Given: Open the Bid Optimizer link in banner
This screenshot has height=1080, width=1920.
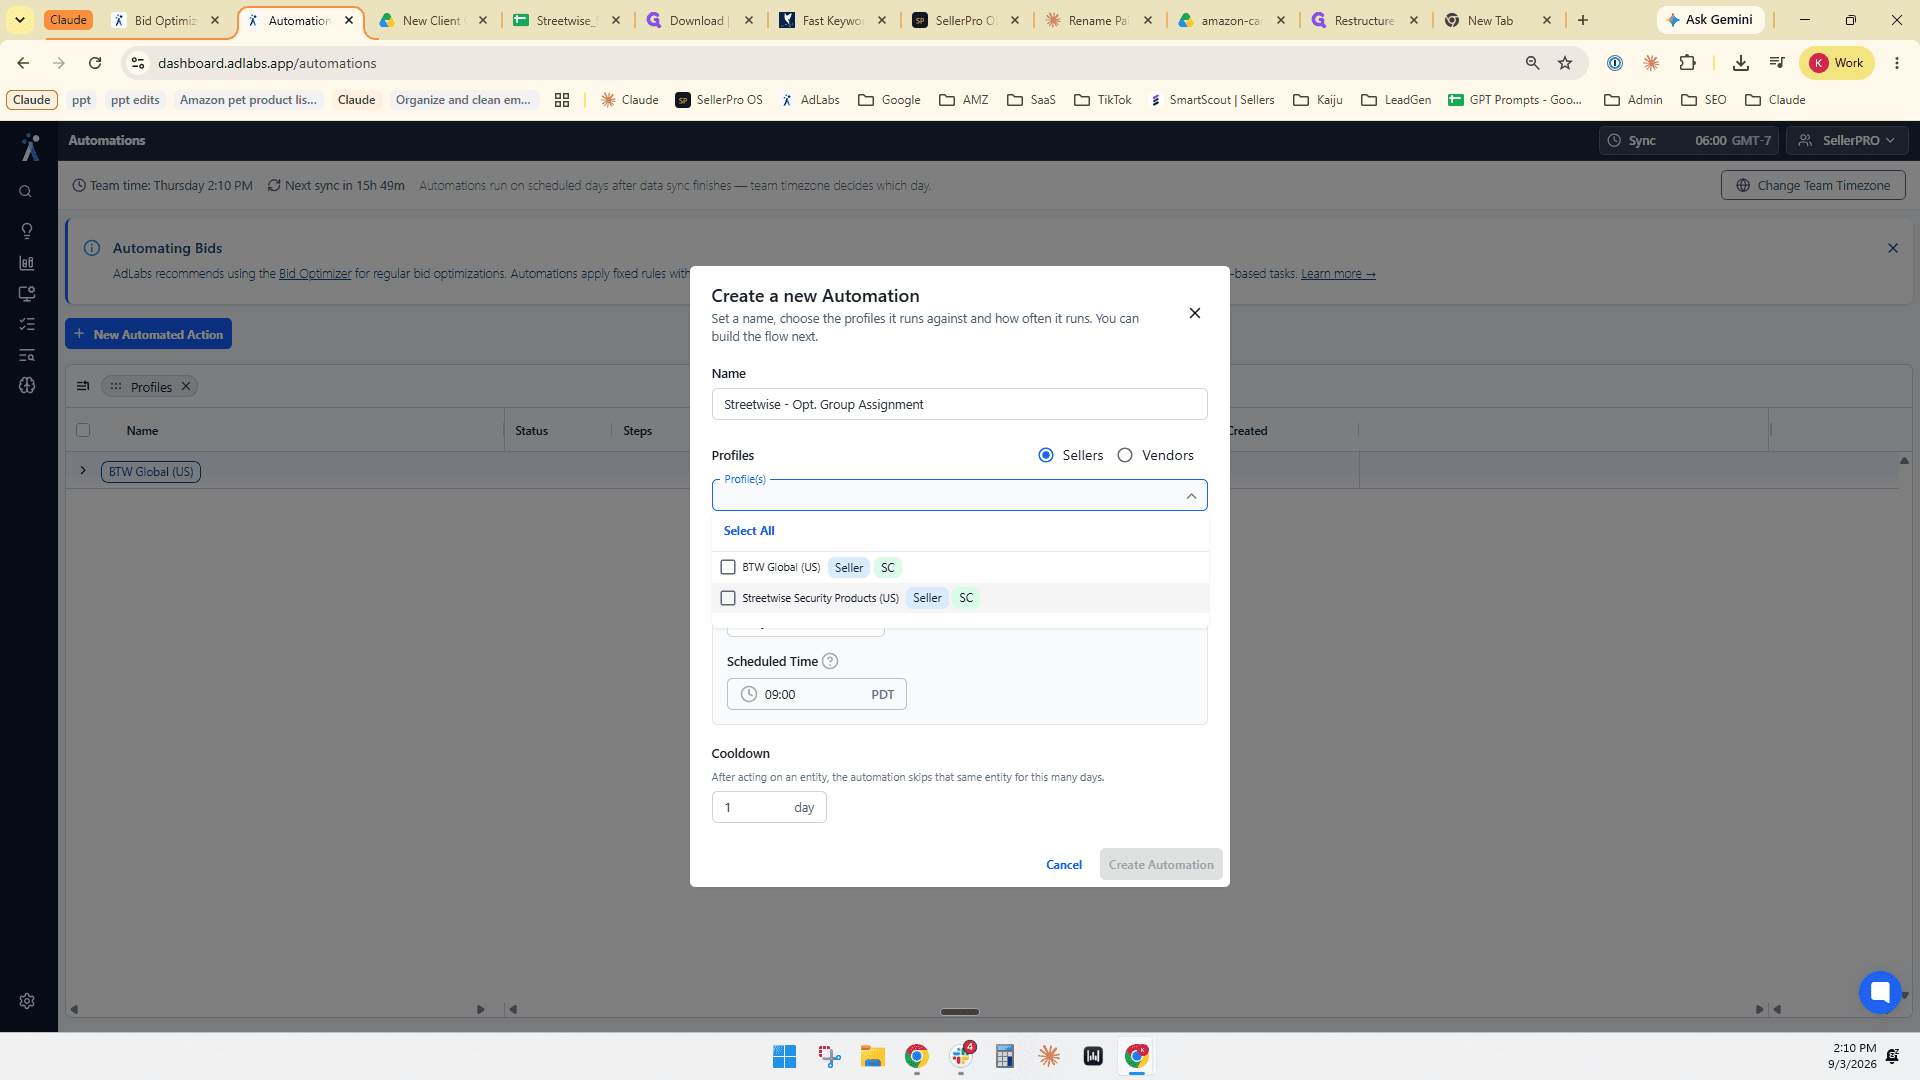Looking at the screenshot, I should 315,274.
